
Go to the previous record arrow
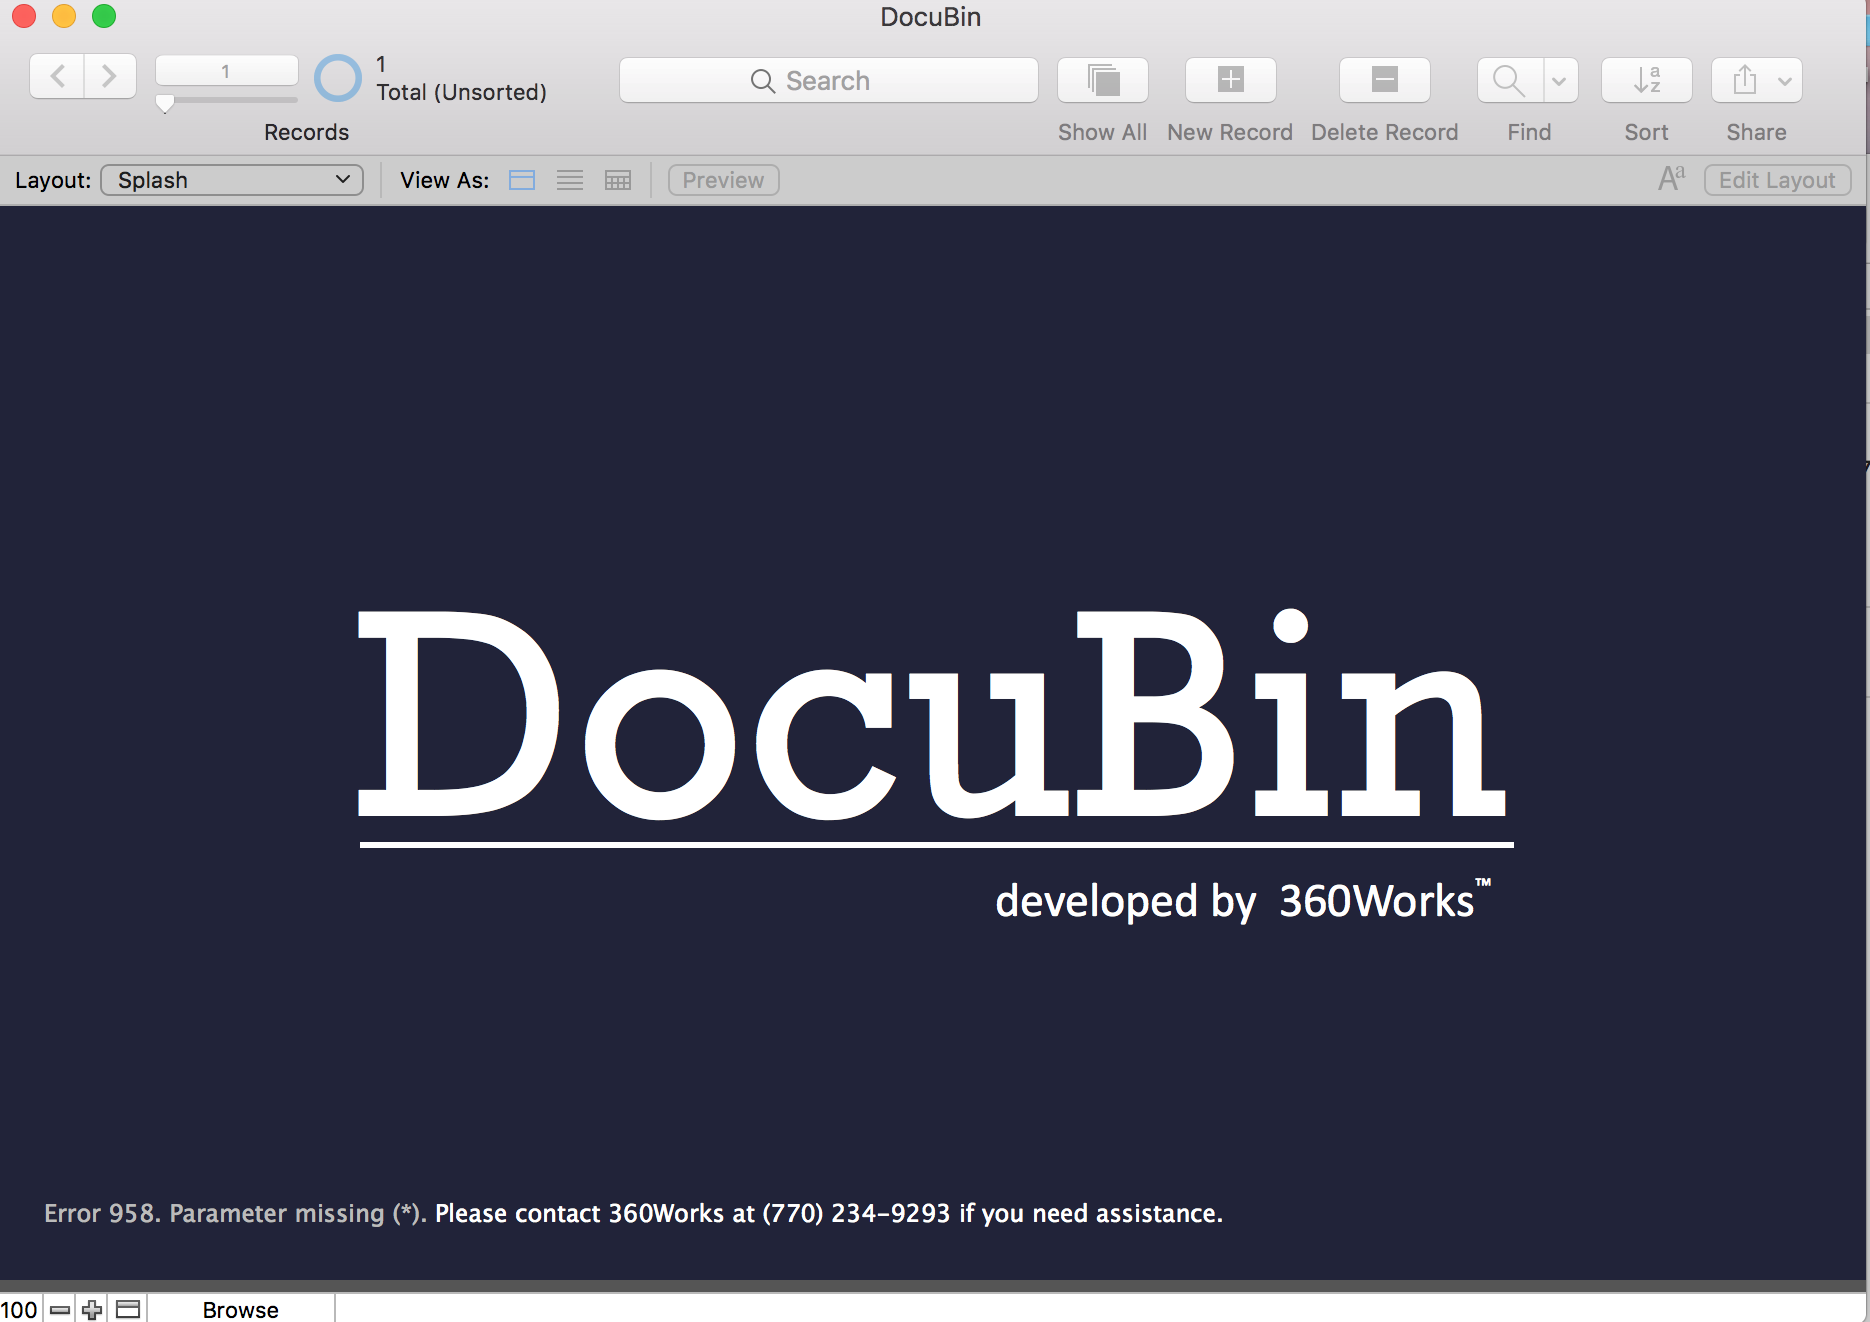(57, 76)
